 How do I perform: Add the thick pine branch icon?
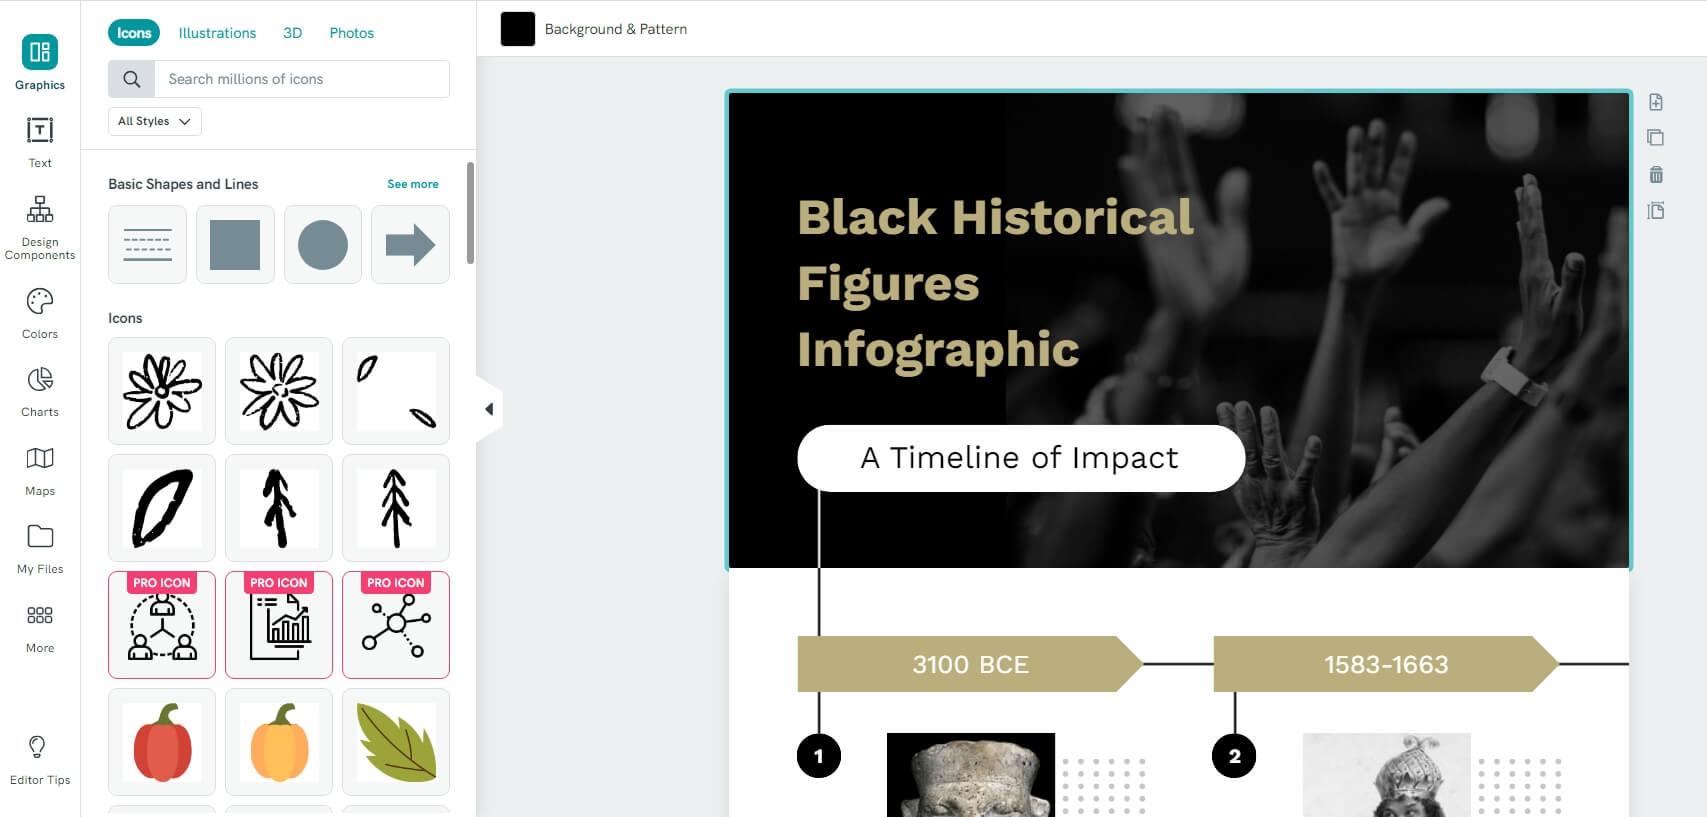click(x=279, y=508)
